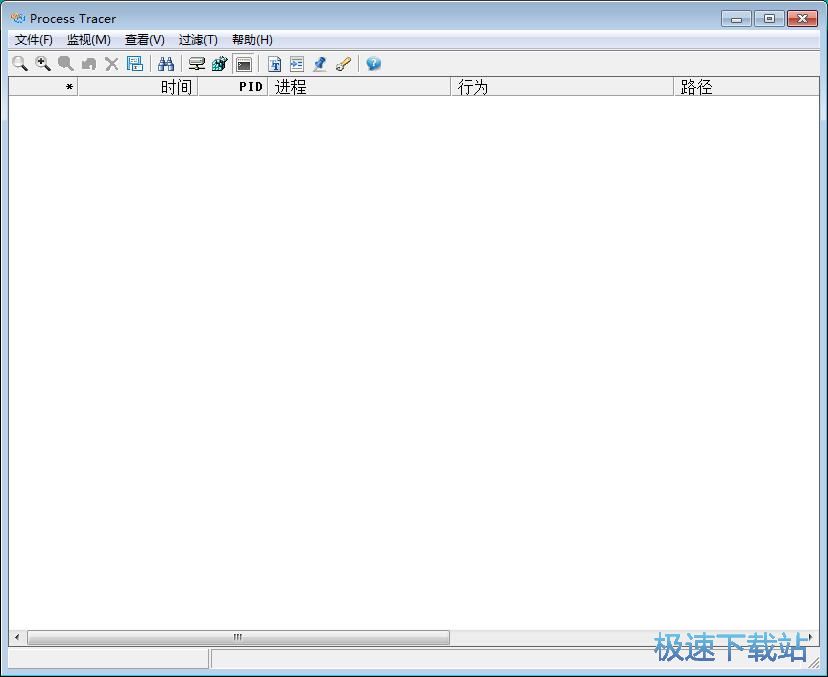This screenshot has width=828, height=677.
Task: Click the document with T font icon
Action: pyautogui.click(x=274, y=64)
